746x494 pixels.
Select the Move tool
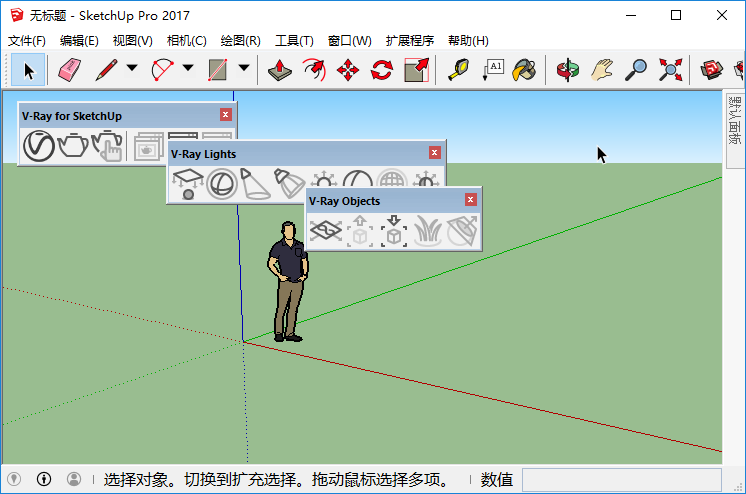coord(348,70)
